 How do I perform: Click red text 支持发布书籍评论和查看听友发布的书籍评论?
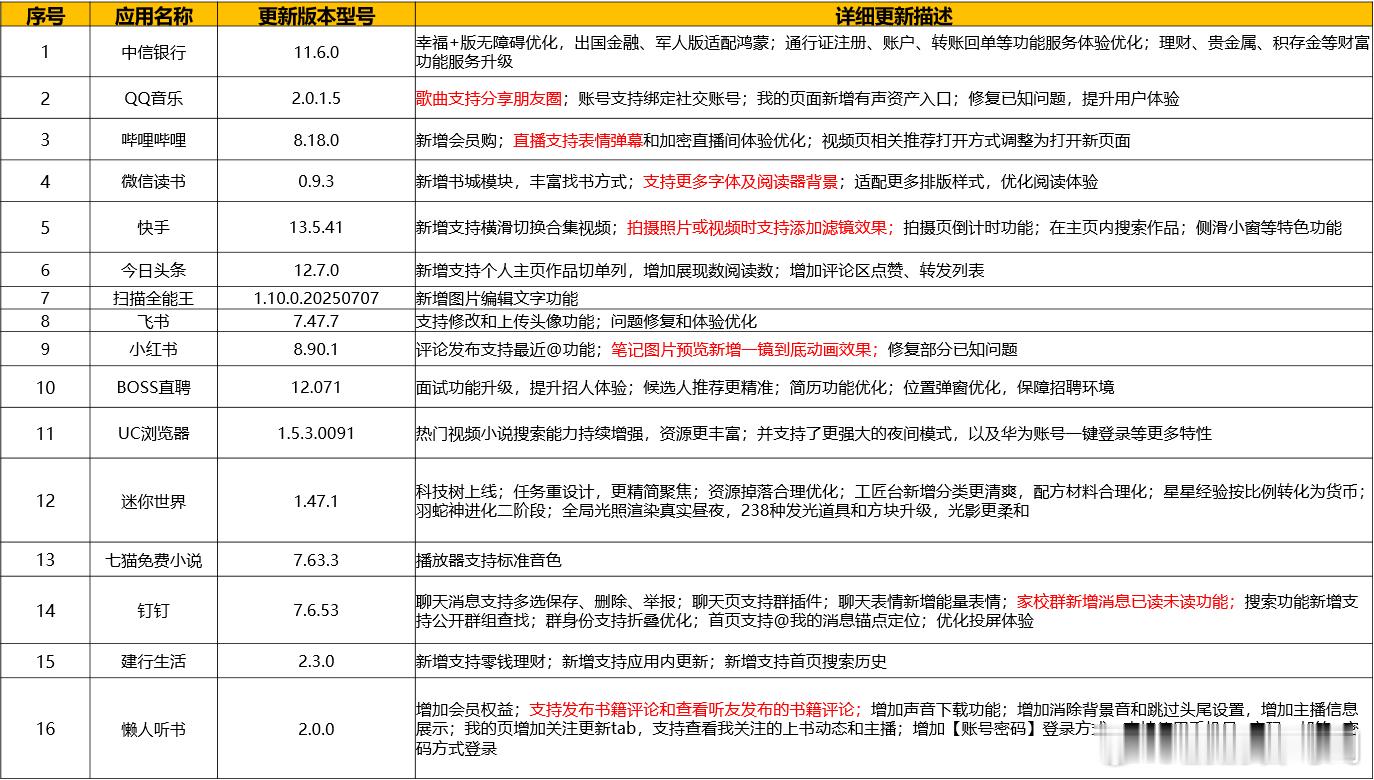[692, 709]
